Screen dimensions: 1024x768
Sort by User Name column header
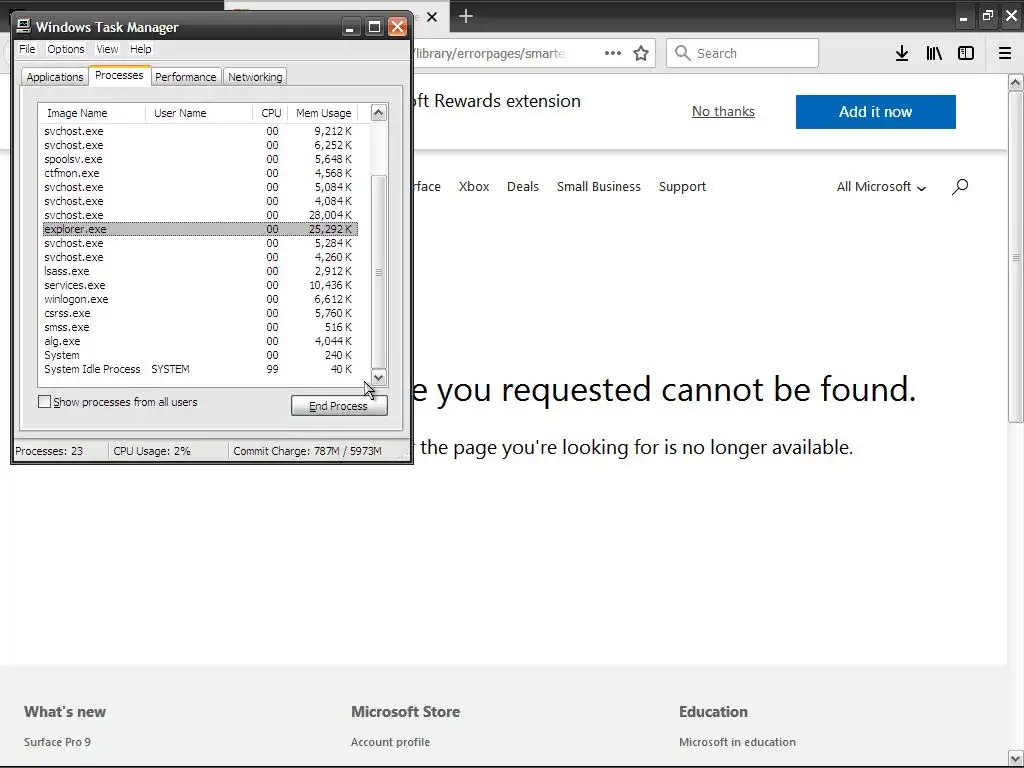tap(199, 113)
